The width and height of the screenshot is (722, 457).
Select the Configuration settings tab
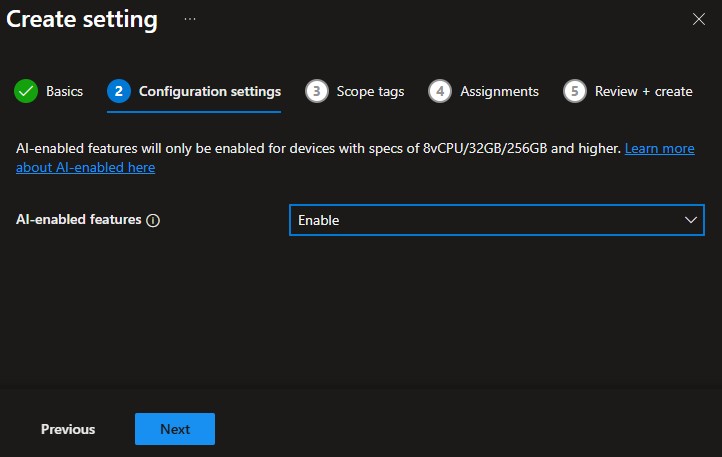pyautogui.click(x=209, y=91)
